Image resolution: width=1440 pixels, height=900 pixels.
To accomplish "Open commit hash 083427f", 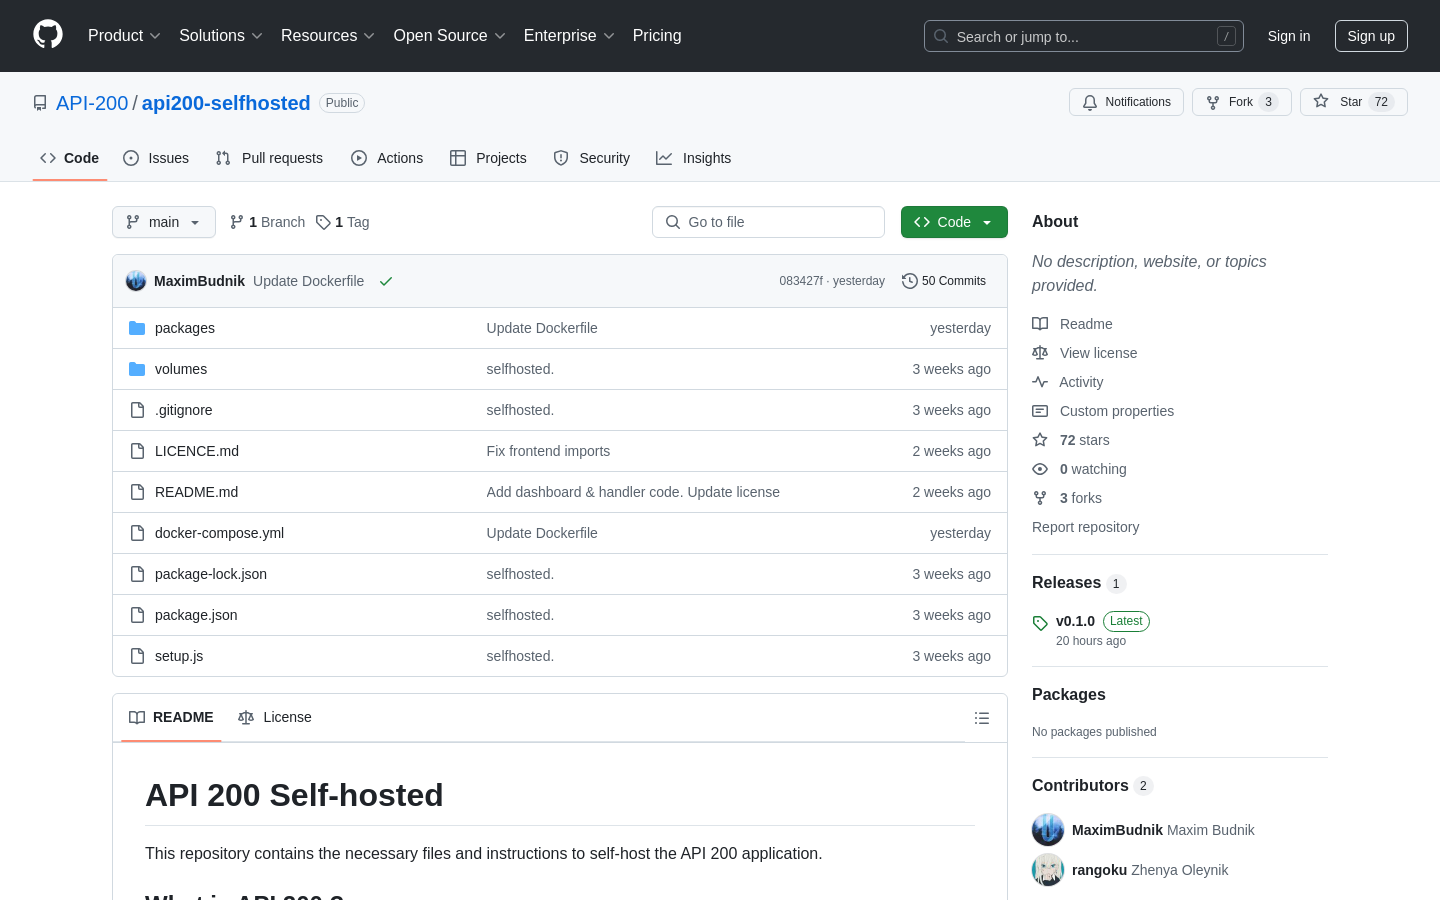I will click(801, 281).
